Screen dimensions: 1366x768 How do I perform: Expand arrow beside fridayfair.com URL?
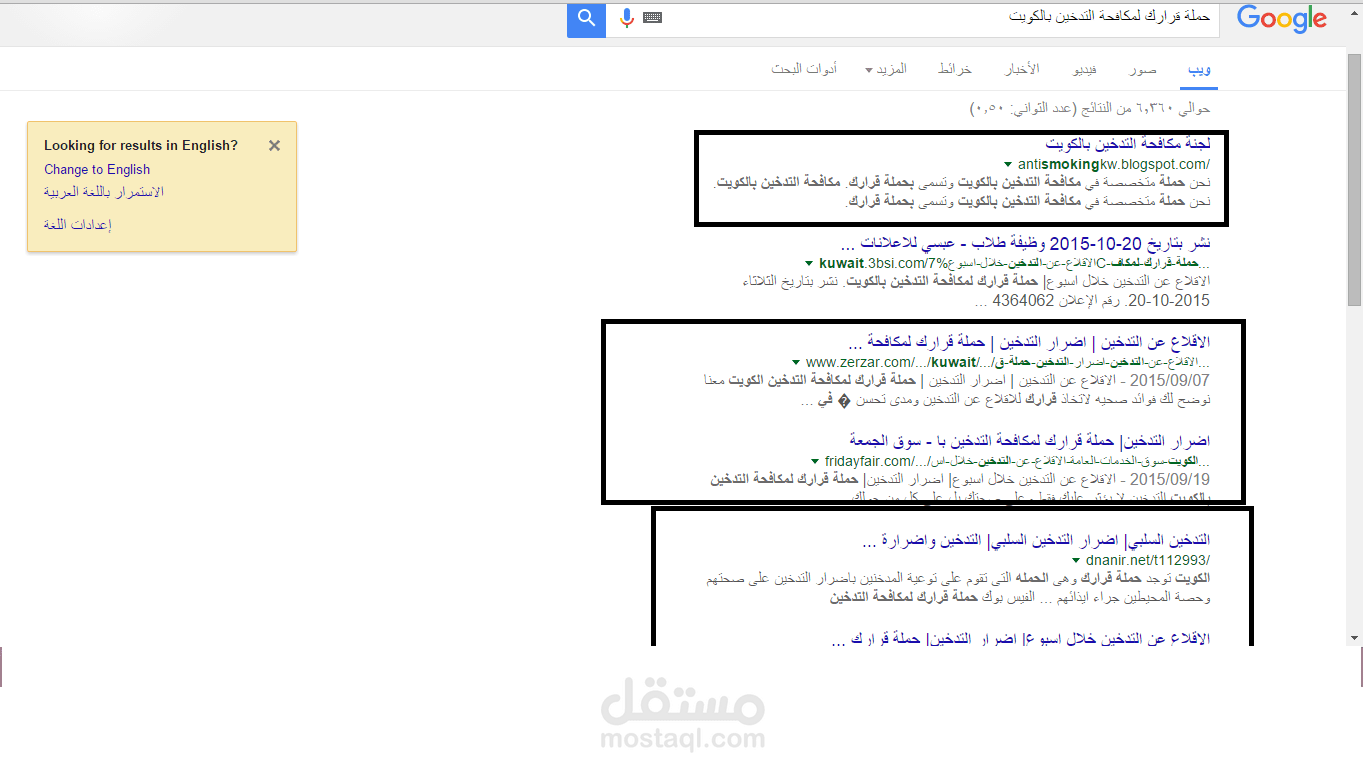(814, 461)
